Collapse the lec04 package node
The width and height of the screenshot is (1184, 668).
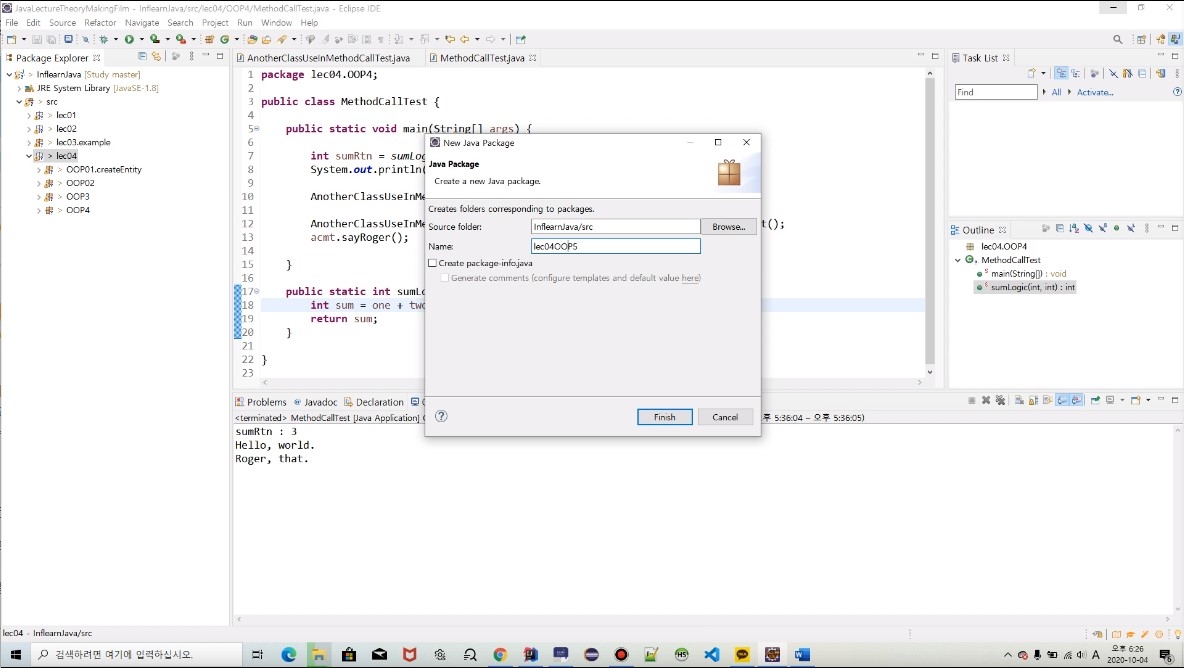(x=29, y=156)
